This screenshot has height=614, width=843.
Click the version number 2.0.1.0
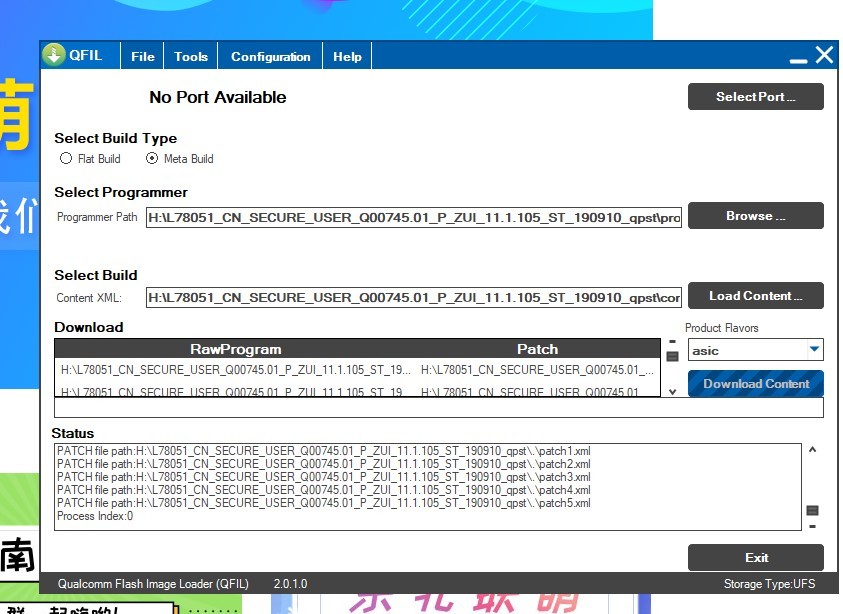click(290, 584)
